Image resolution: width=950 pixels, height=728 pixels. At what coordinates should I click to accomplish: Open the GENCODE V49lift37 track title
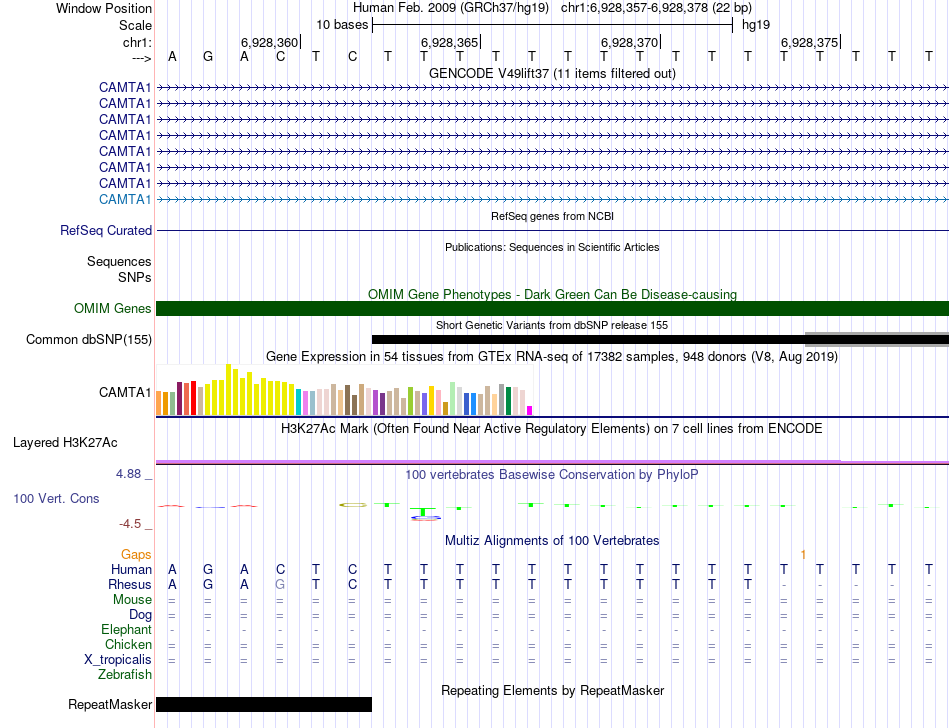552,73
